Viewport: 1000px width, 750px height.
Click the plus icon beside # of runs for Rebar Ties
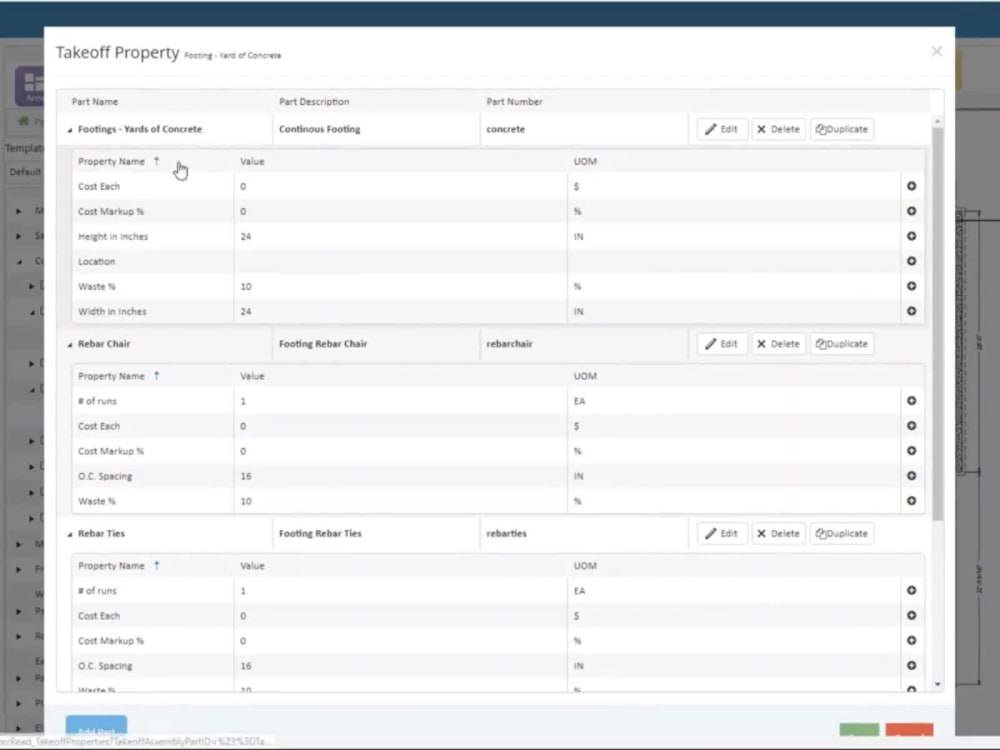coord(911,590)
